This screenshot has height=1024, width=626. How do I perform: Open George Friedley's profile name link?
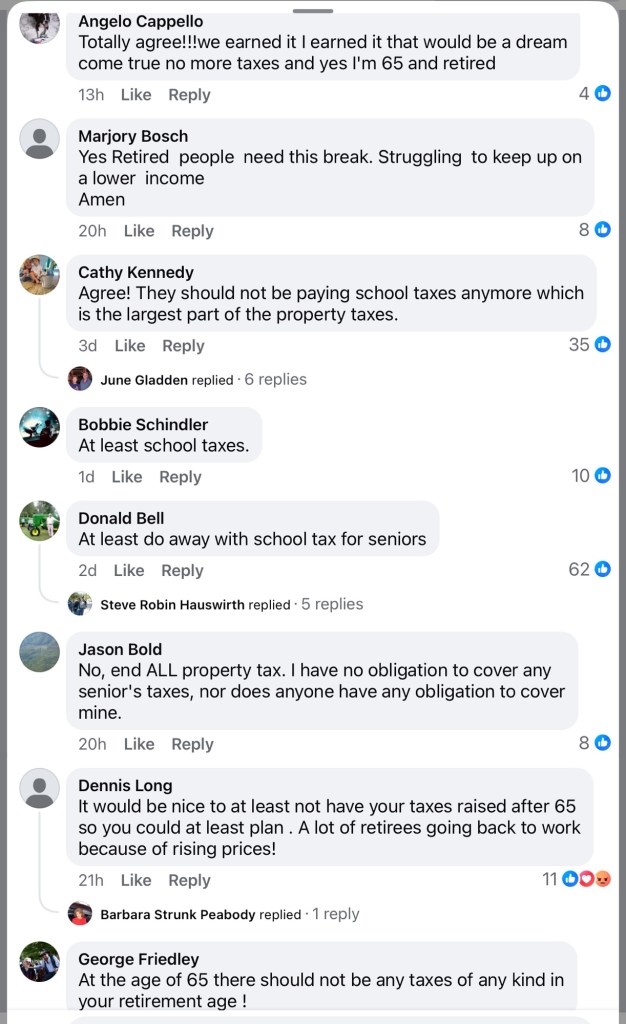click(138, 959)
